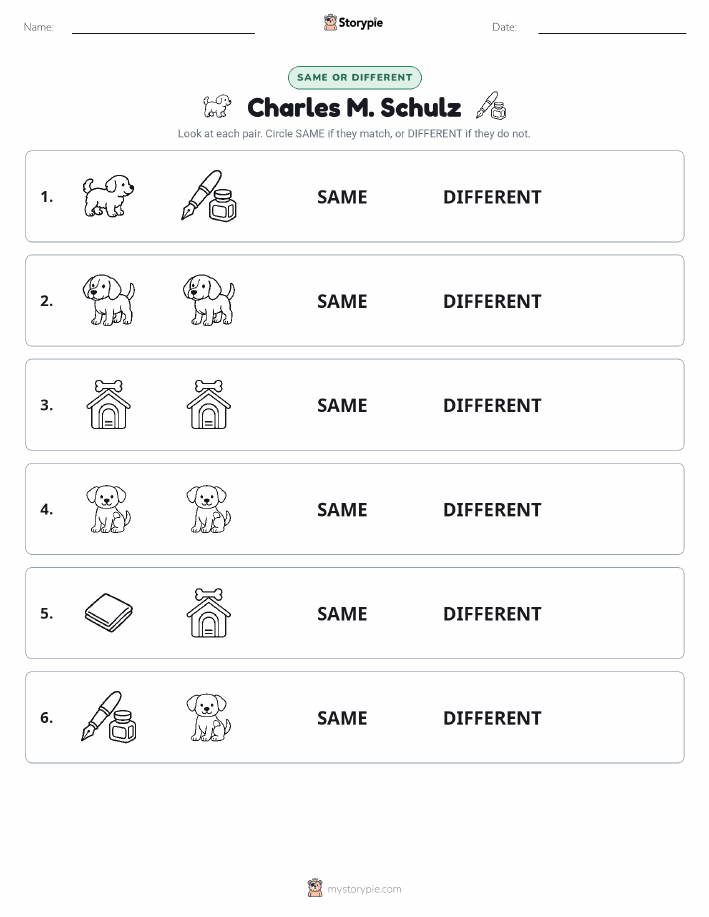Click the SAME OR DIFFERENT green badge
Screen dimensions: 709x917
pyautogui.click(x=354, y=77)
